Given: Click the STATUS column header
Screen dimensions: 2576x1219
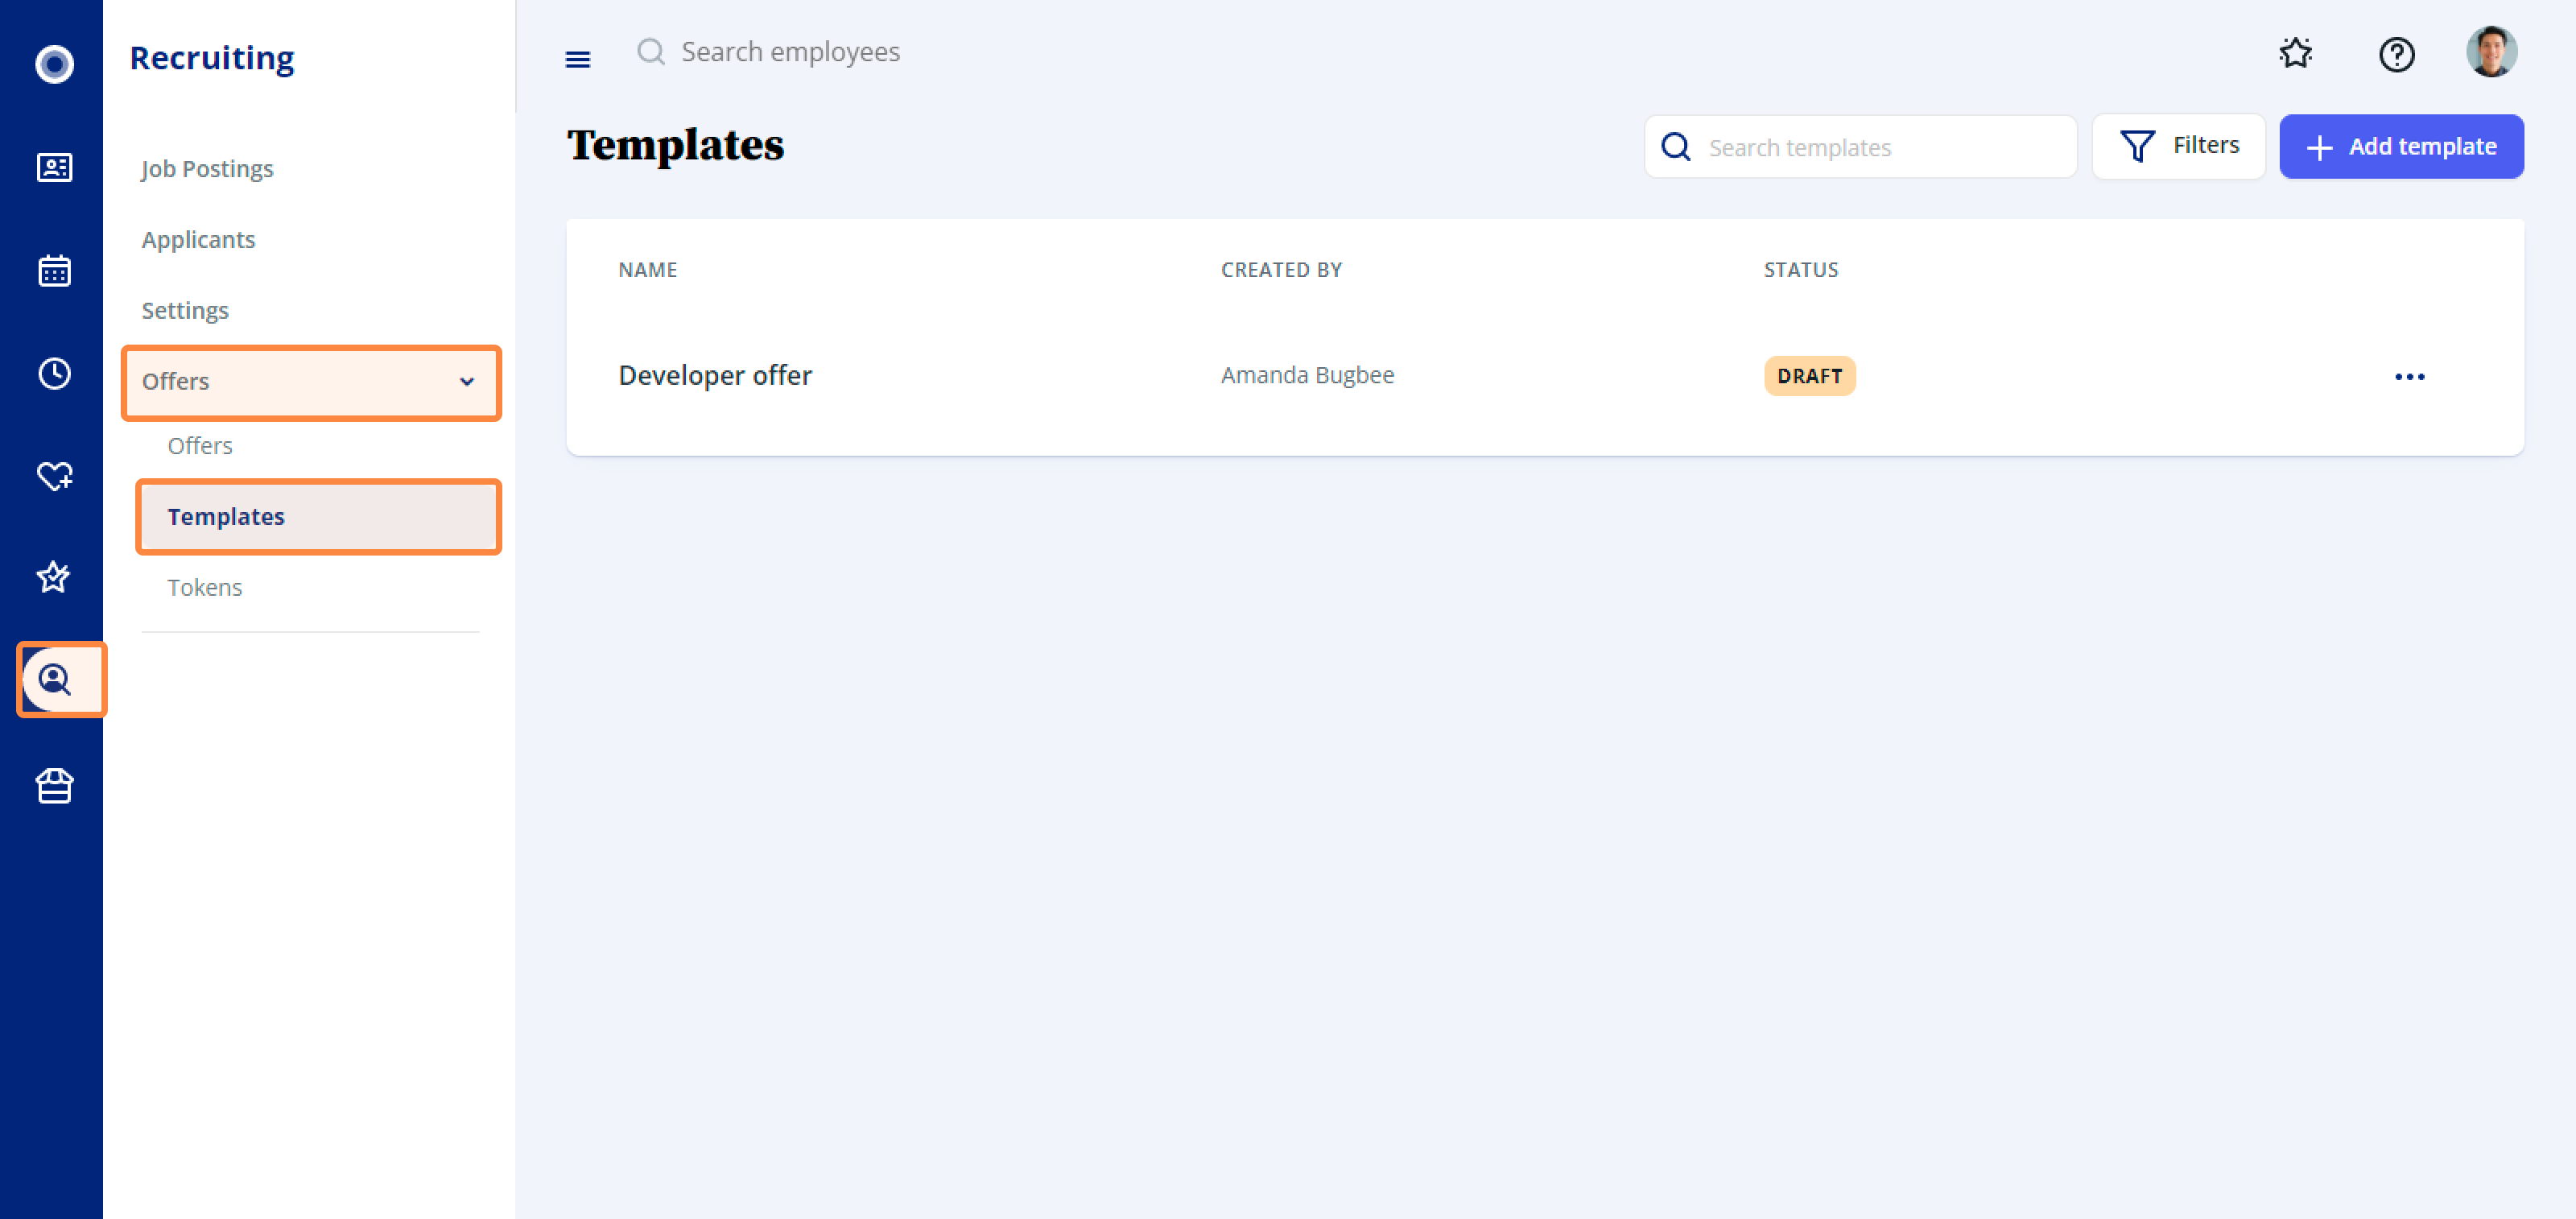Looking at the screenshot, I should pos(1800,269).
